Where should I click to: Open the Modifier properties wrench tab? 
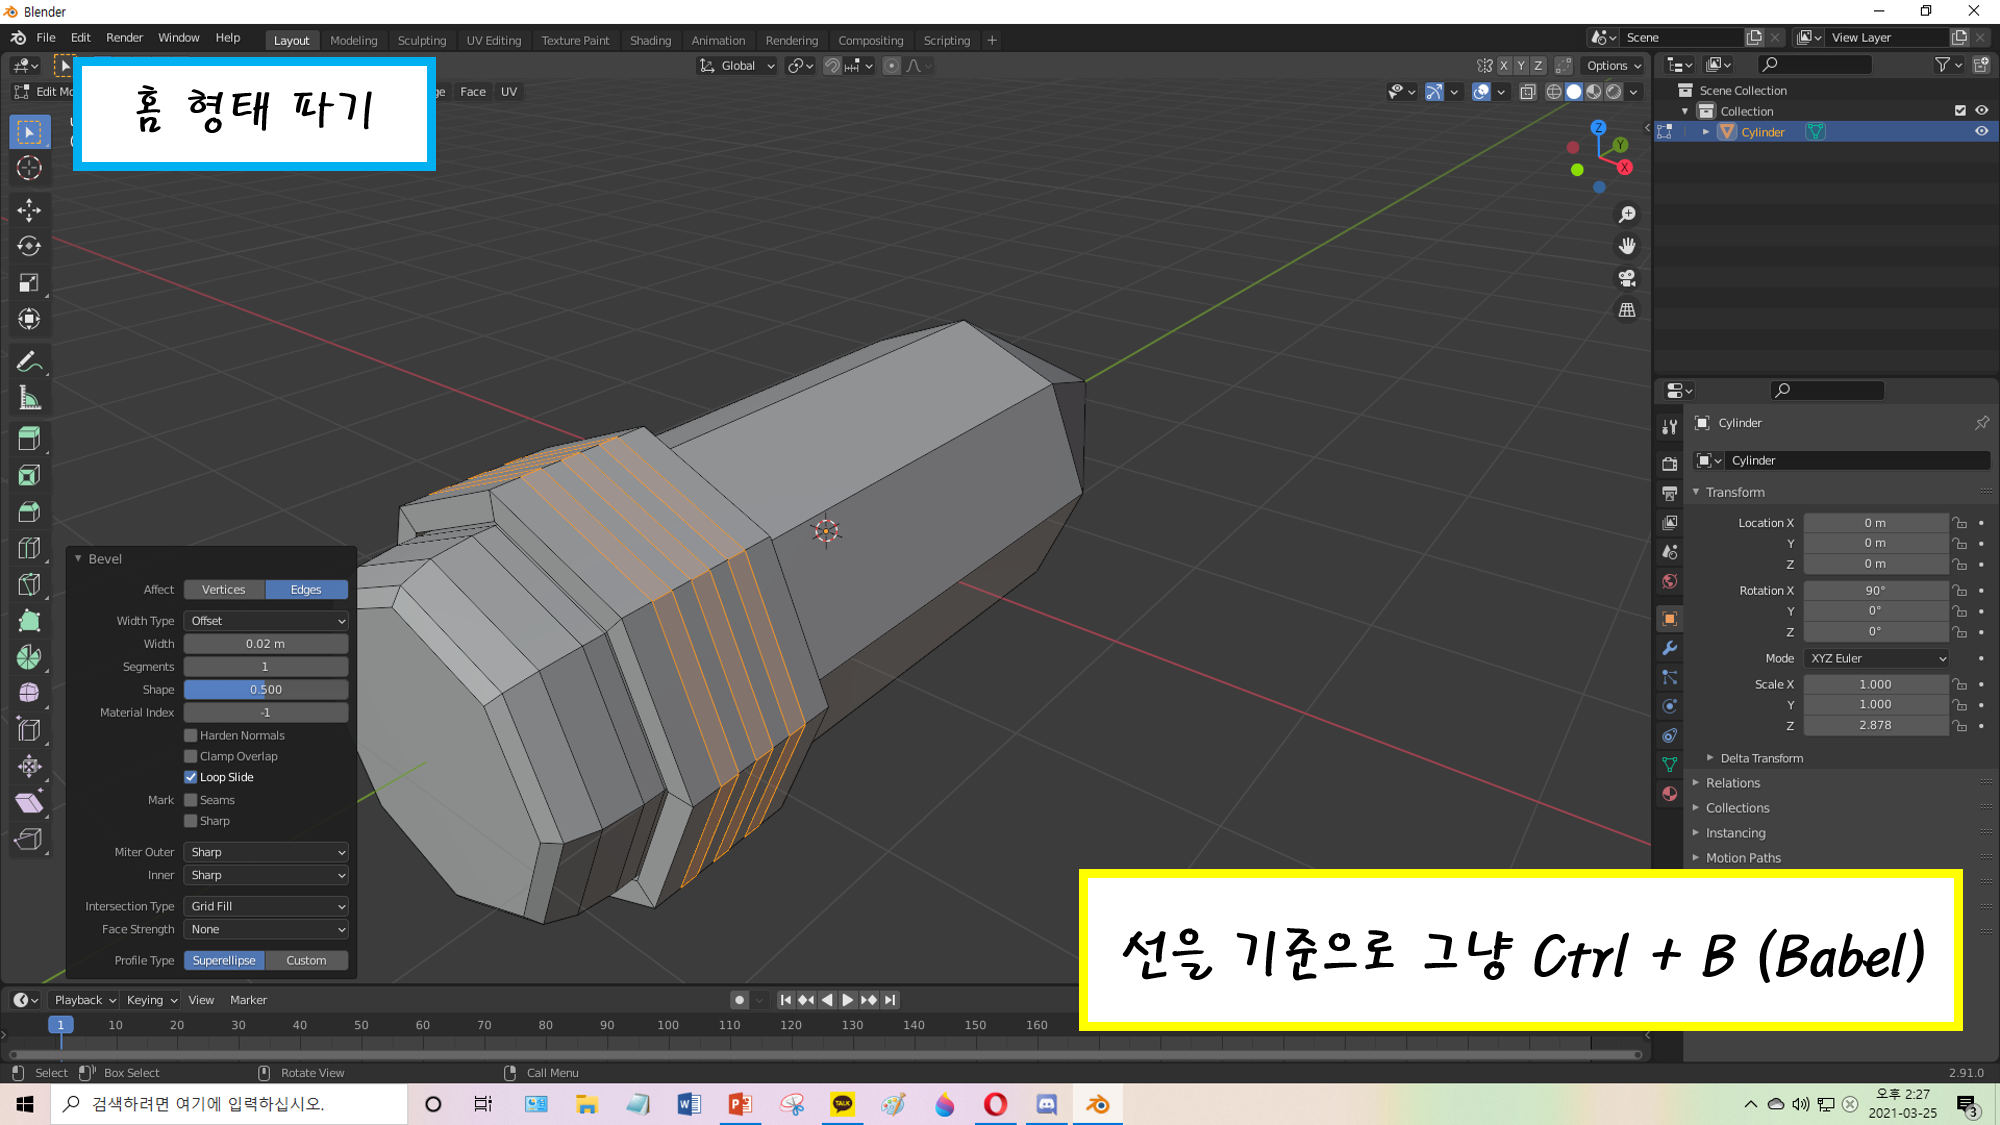(x=1669, y=648)
